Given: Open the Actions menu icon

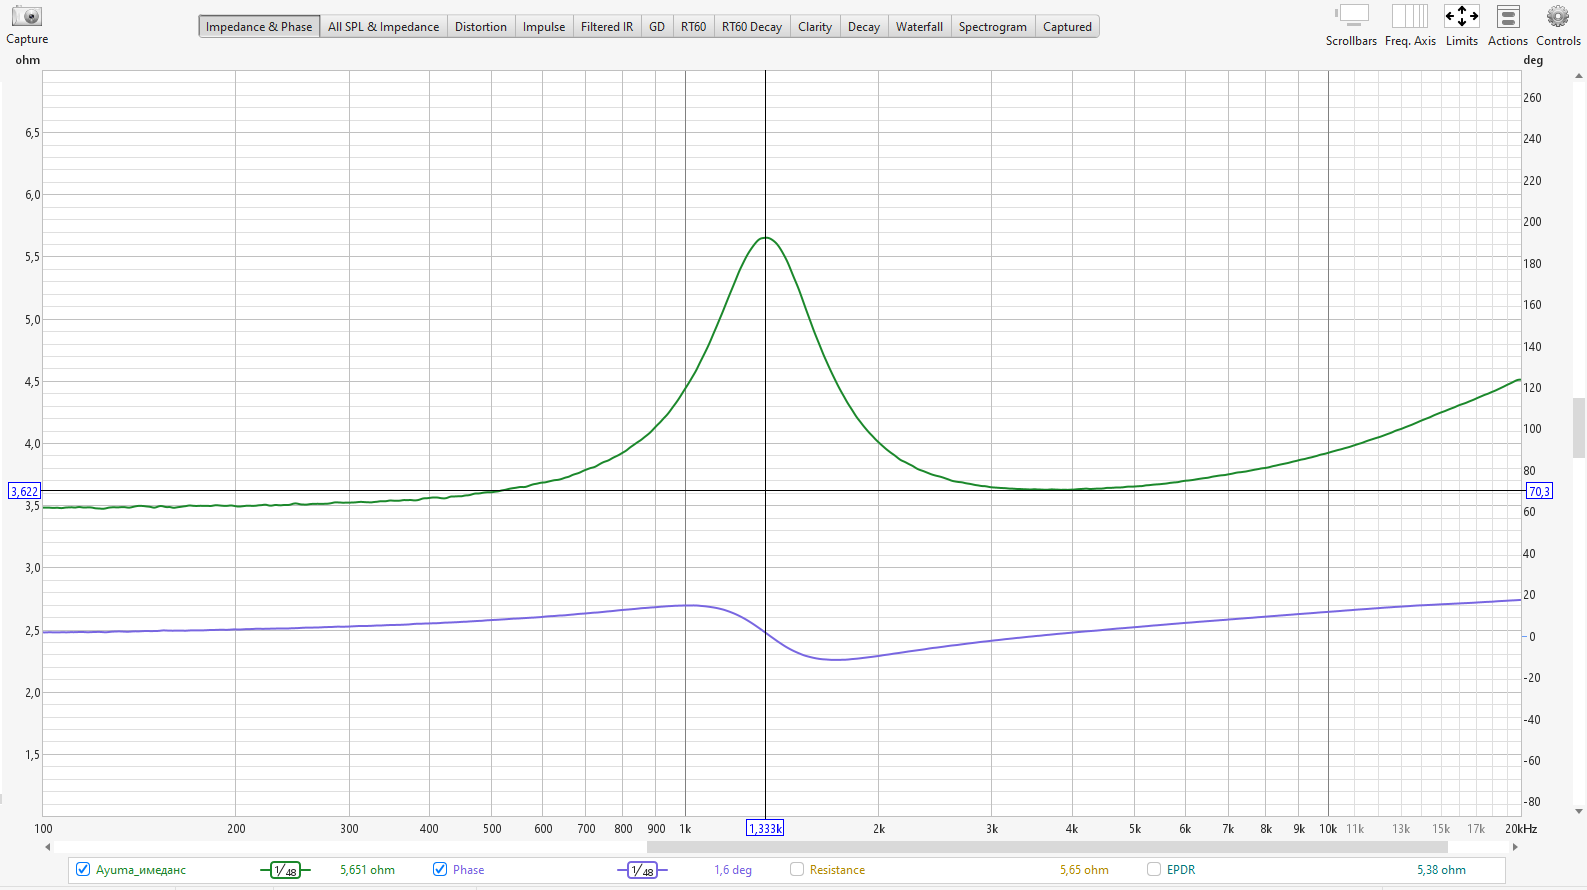Looking at the screenshot, I should pos(1507,17).
